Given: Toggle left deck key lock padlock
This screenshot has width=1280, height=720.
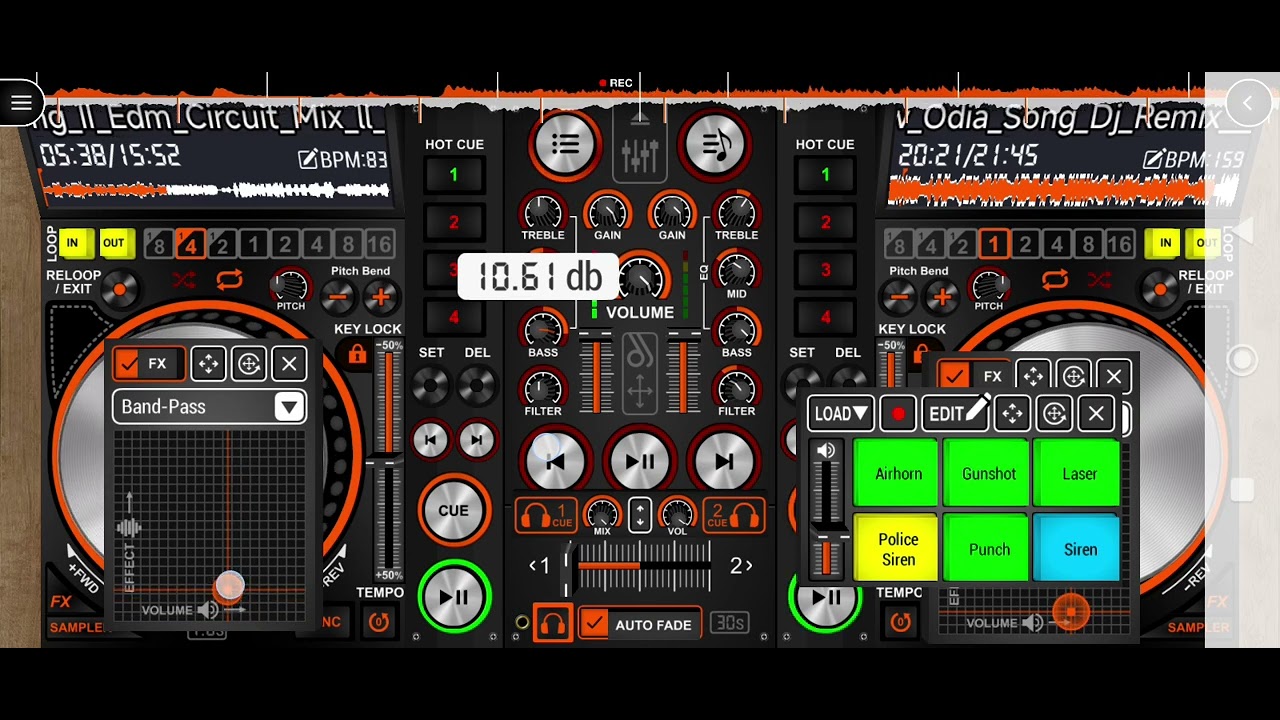Looking at the screenshot, I should click(x=357, y=353).
